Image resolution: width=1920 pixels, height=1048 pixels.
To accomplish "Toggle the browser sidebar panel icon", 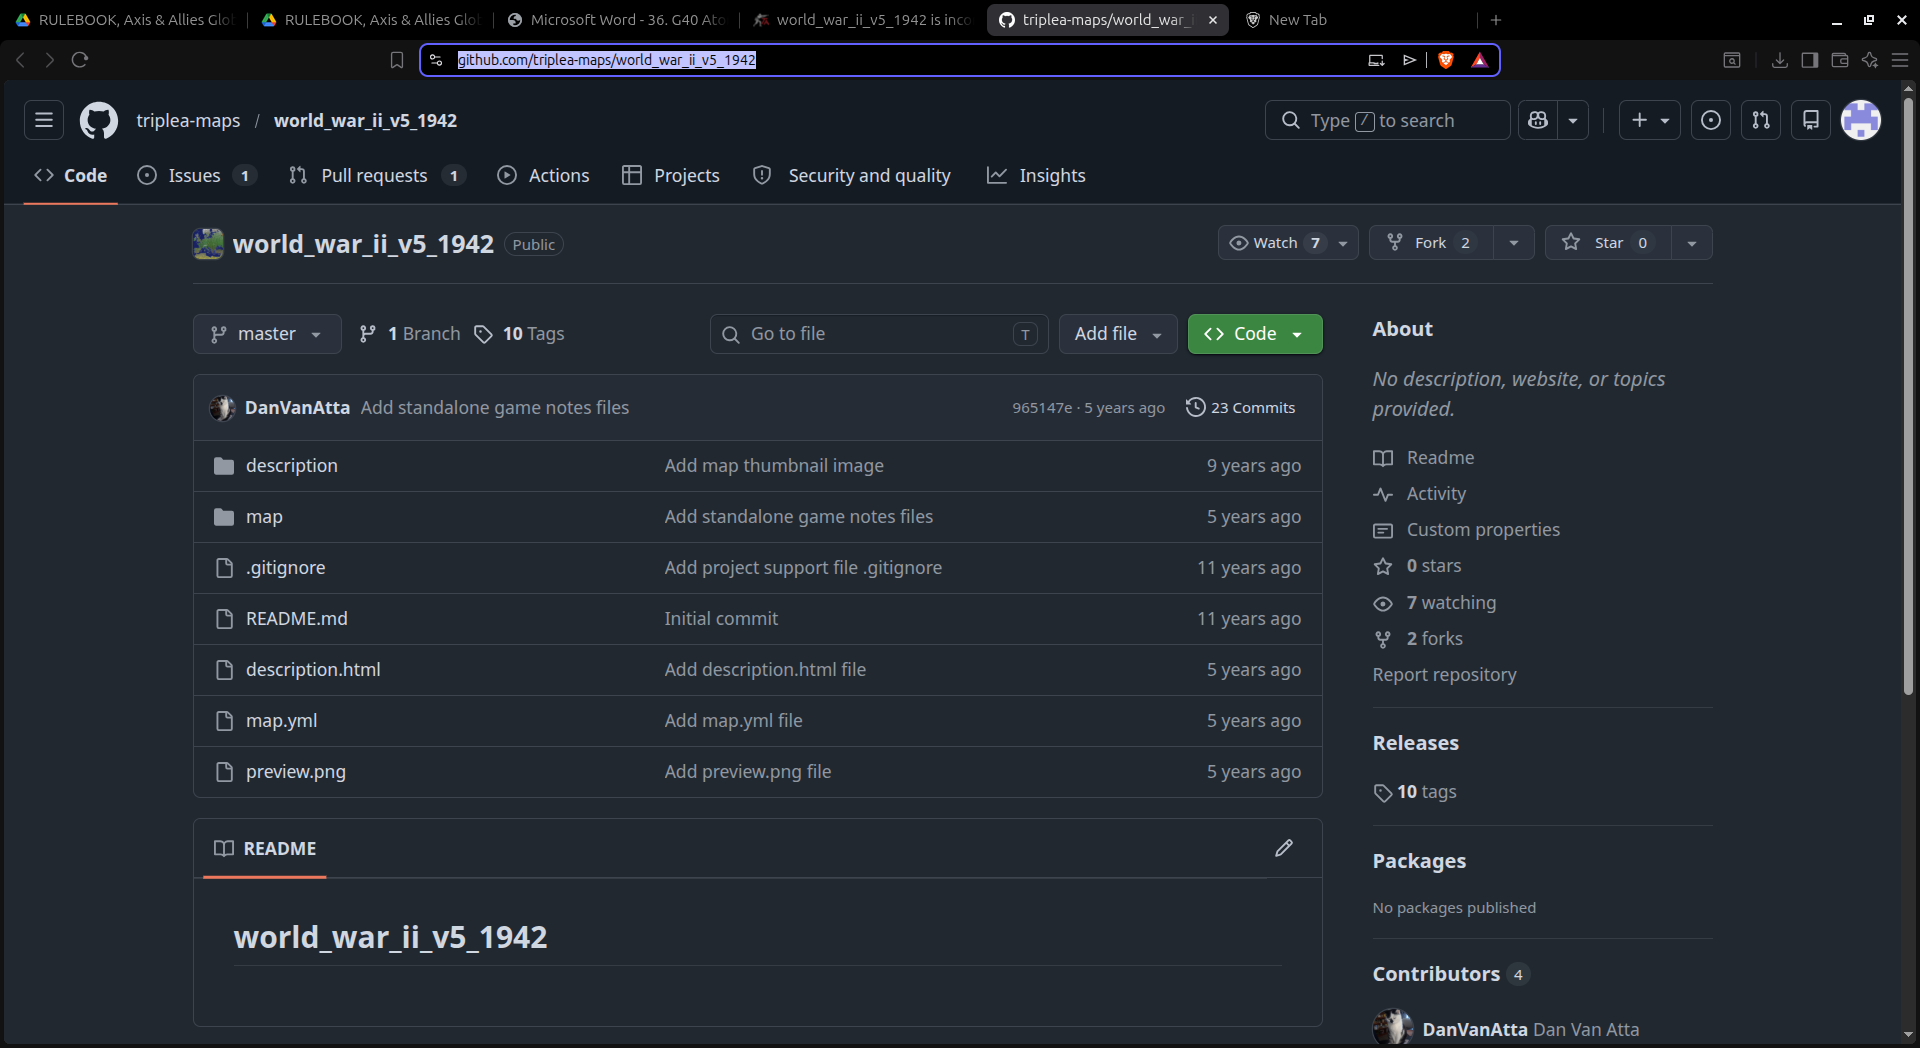I will [x=1809, y=60].
